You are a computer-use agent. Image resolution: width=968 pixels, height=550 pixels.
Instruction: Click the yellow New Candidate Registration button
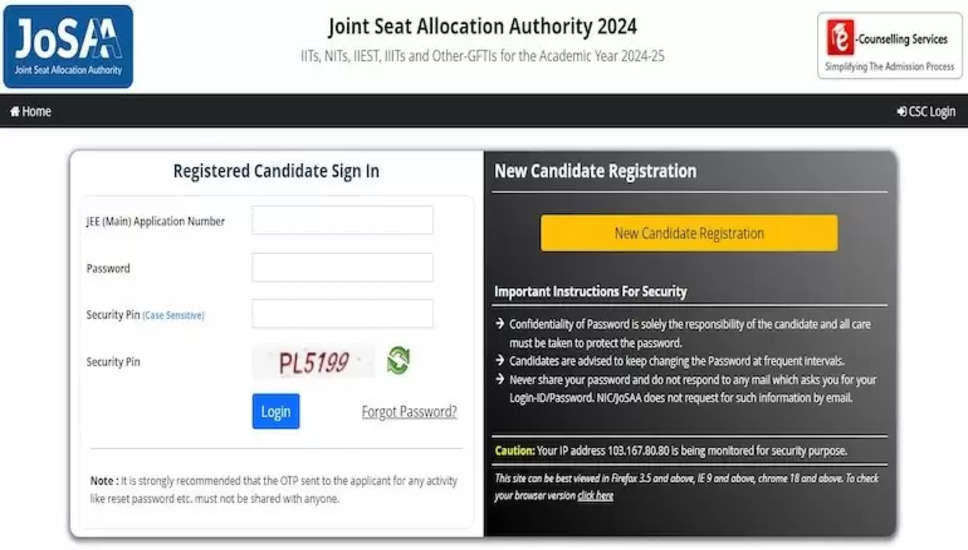point(689,233)
